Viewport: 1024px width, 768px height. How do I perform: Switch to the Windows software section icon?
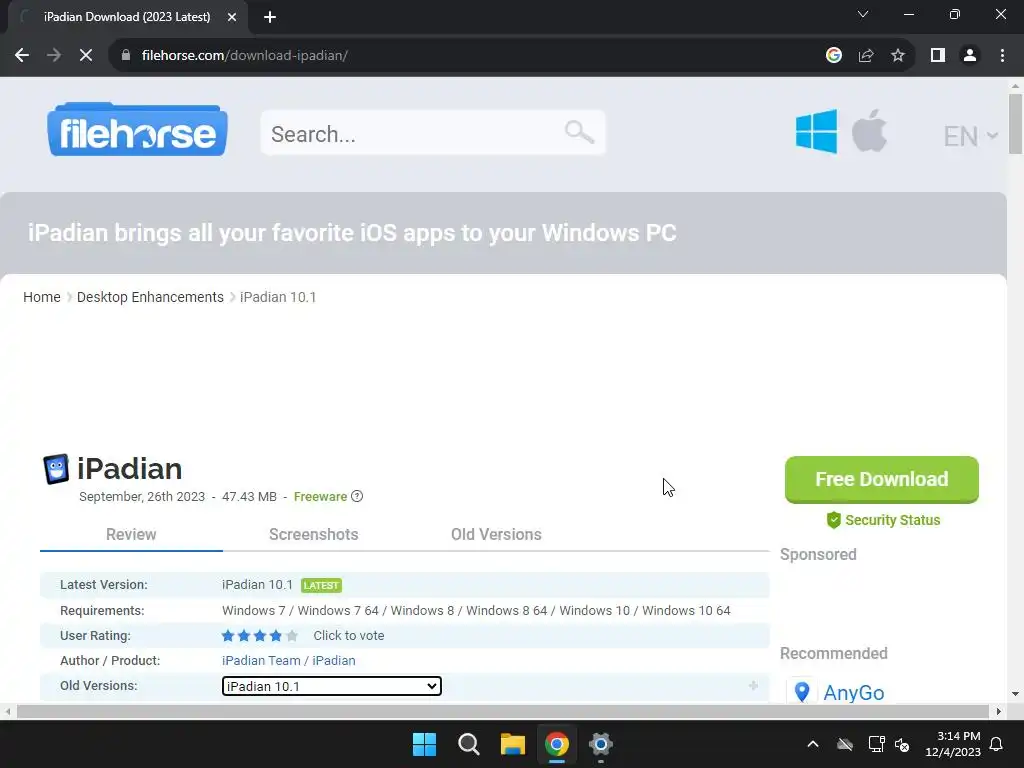click(816, 131)
